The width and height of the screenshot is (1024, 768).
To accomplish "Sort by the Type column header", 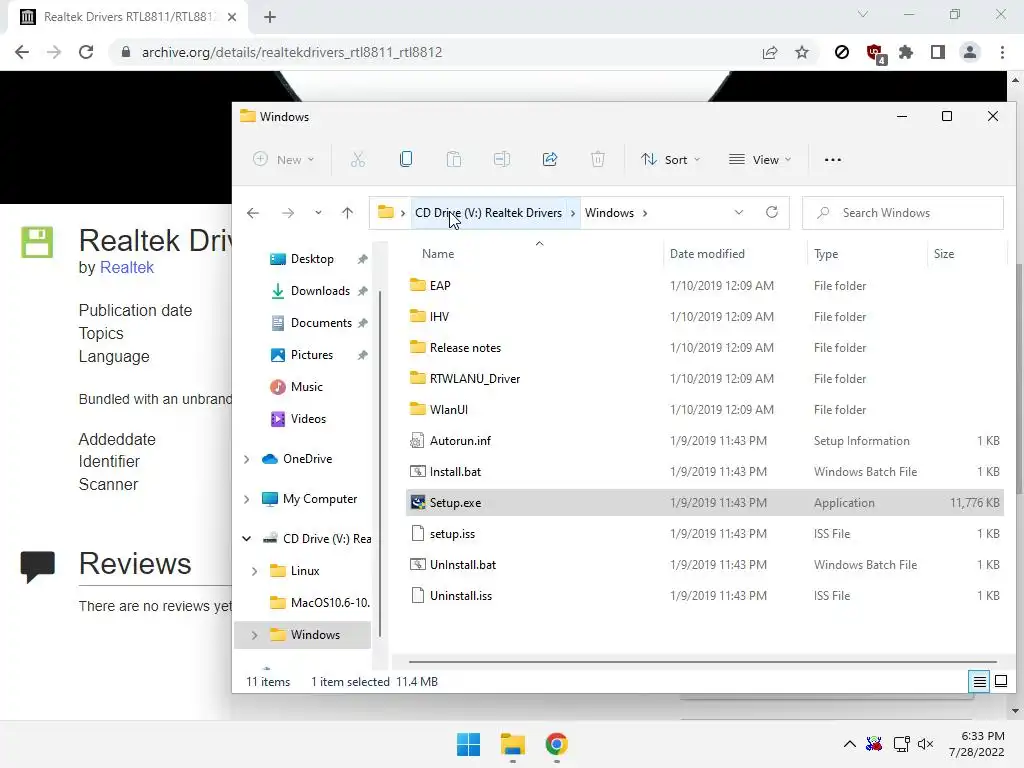I will (826, 254).
